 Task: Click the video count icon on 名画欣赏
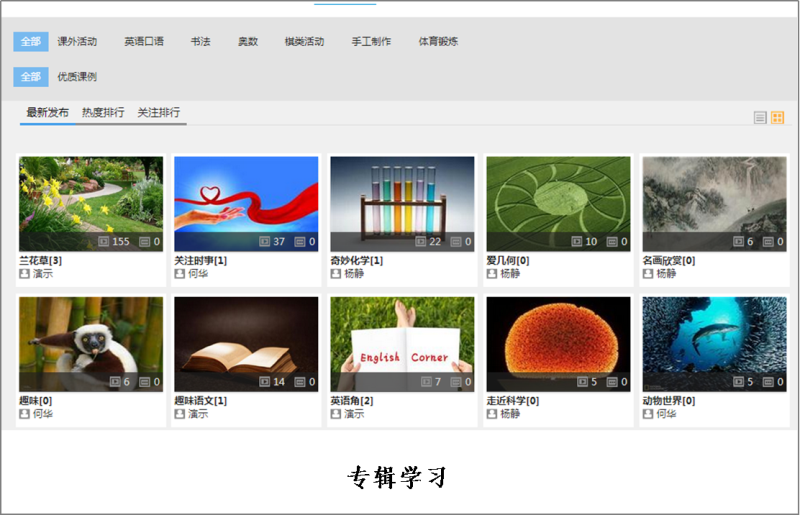pyautogui.click(x=738, y=241)
